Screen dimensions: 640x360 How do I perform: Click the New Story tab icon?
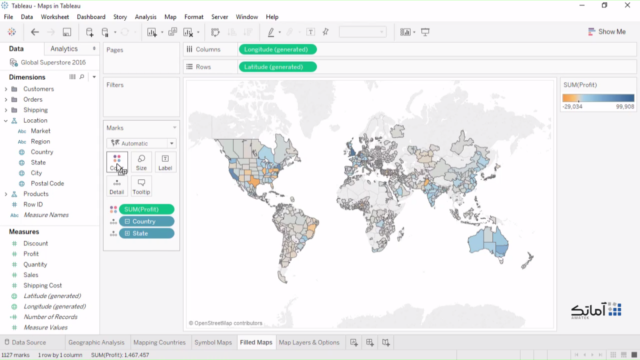386,342
